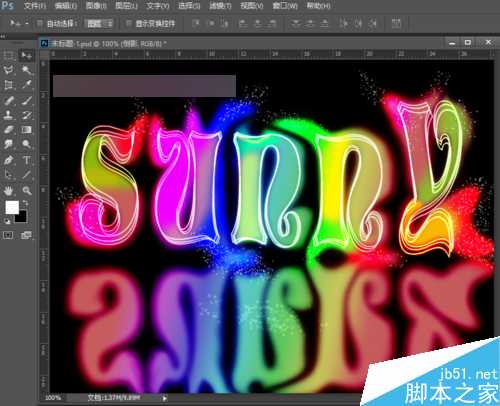Select the Lasso tool
Viewport: 500px width, 406px height.
(x=9, y=70)
